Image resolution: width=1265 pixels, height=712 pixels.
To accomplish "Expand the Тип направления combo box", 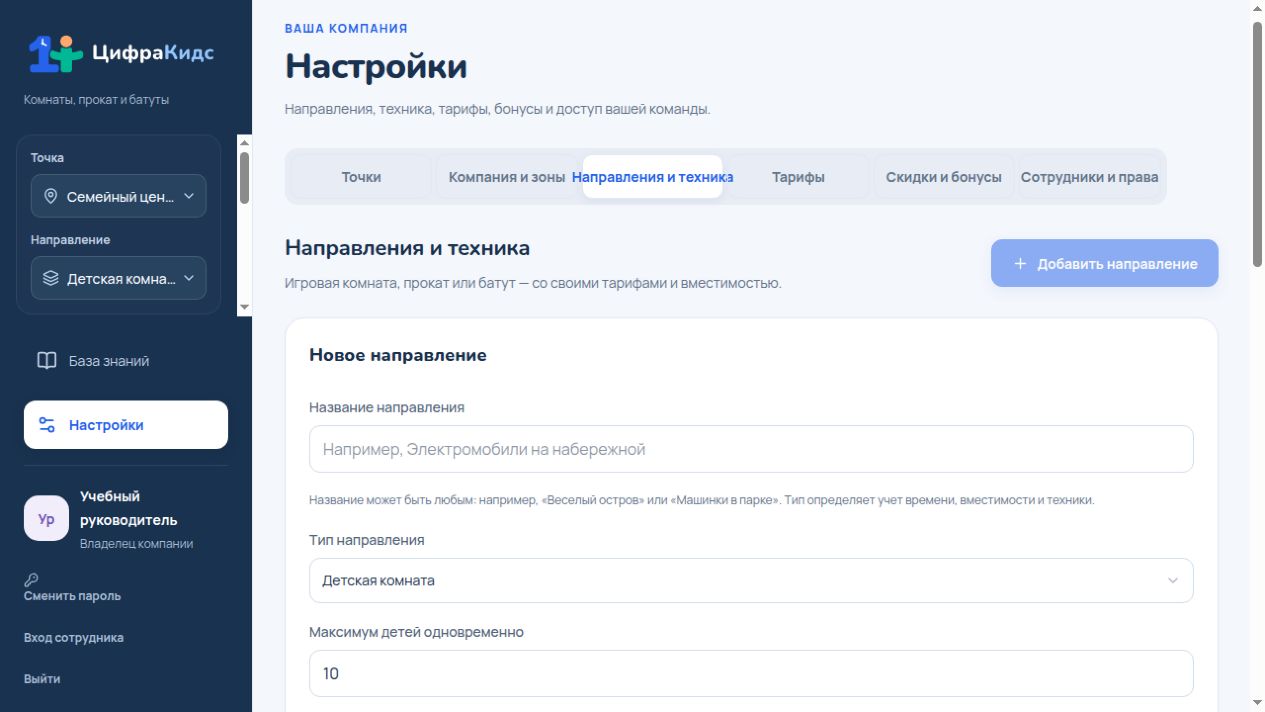I will [751, 581].
